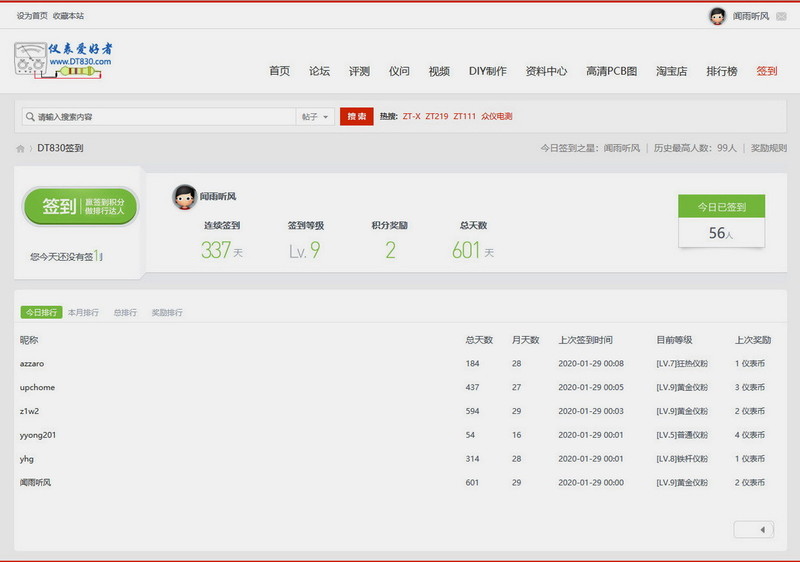Click the previous page arrow button
Image resolution: width=800 pixels, height=562 pixels.
pos(754,529)
